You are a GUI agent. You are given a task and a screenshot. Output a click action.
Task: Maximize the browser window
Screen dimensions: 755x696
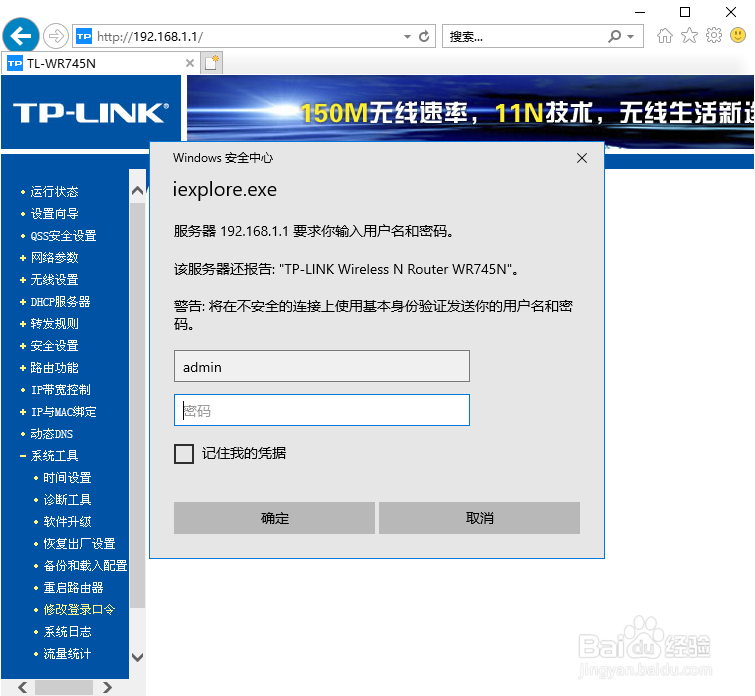point(685,12)
